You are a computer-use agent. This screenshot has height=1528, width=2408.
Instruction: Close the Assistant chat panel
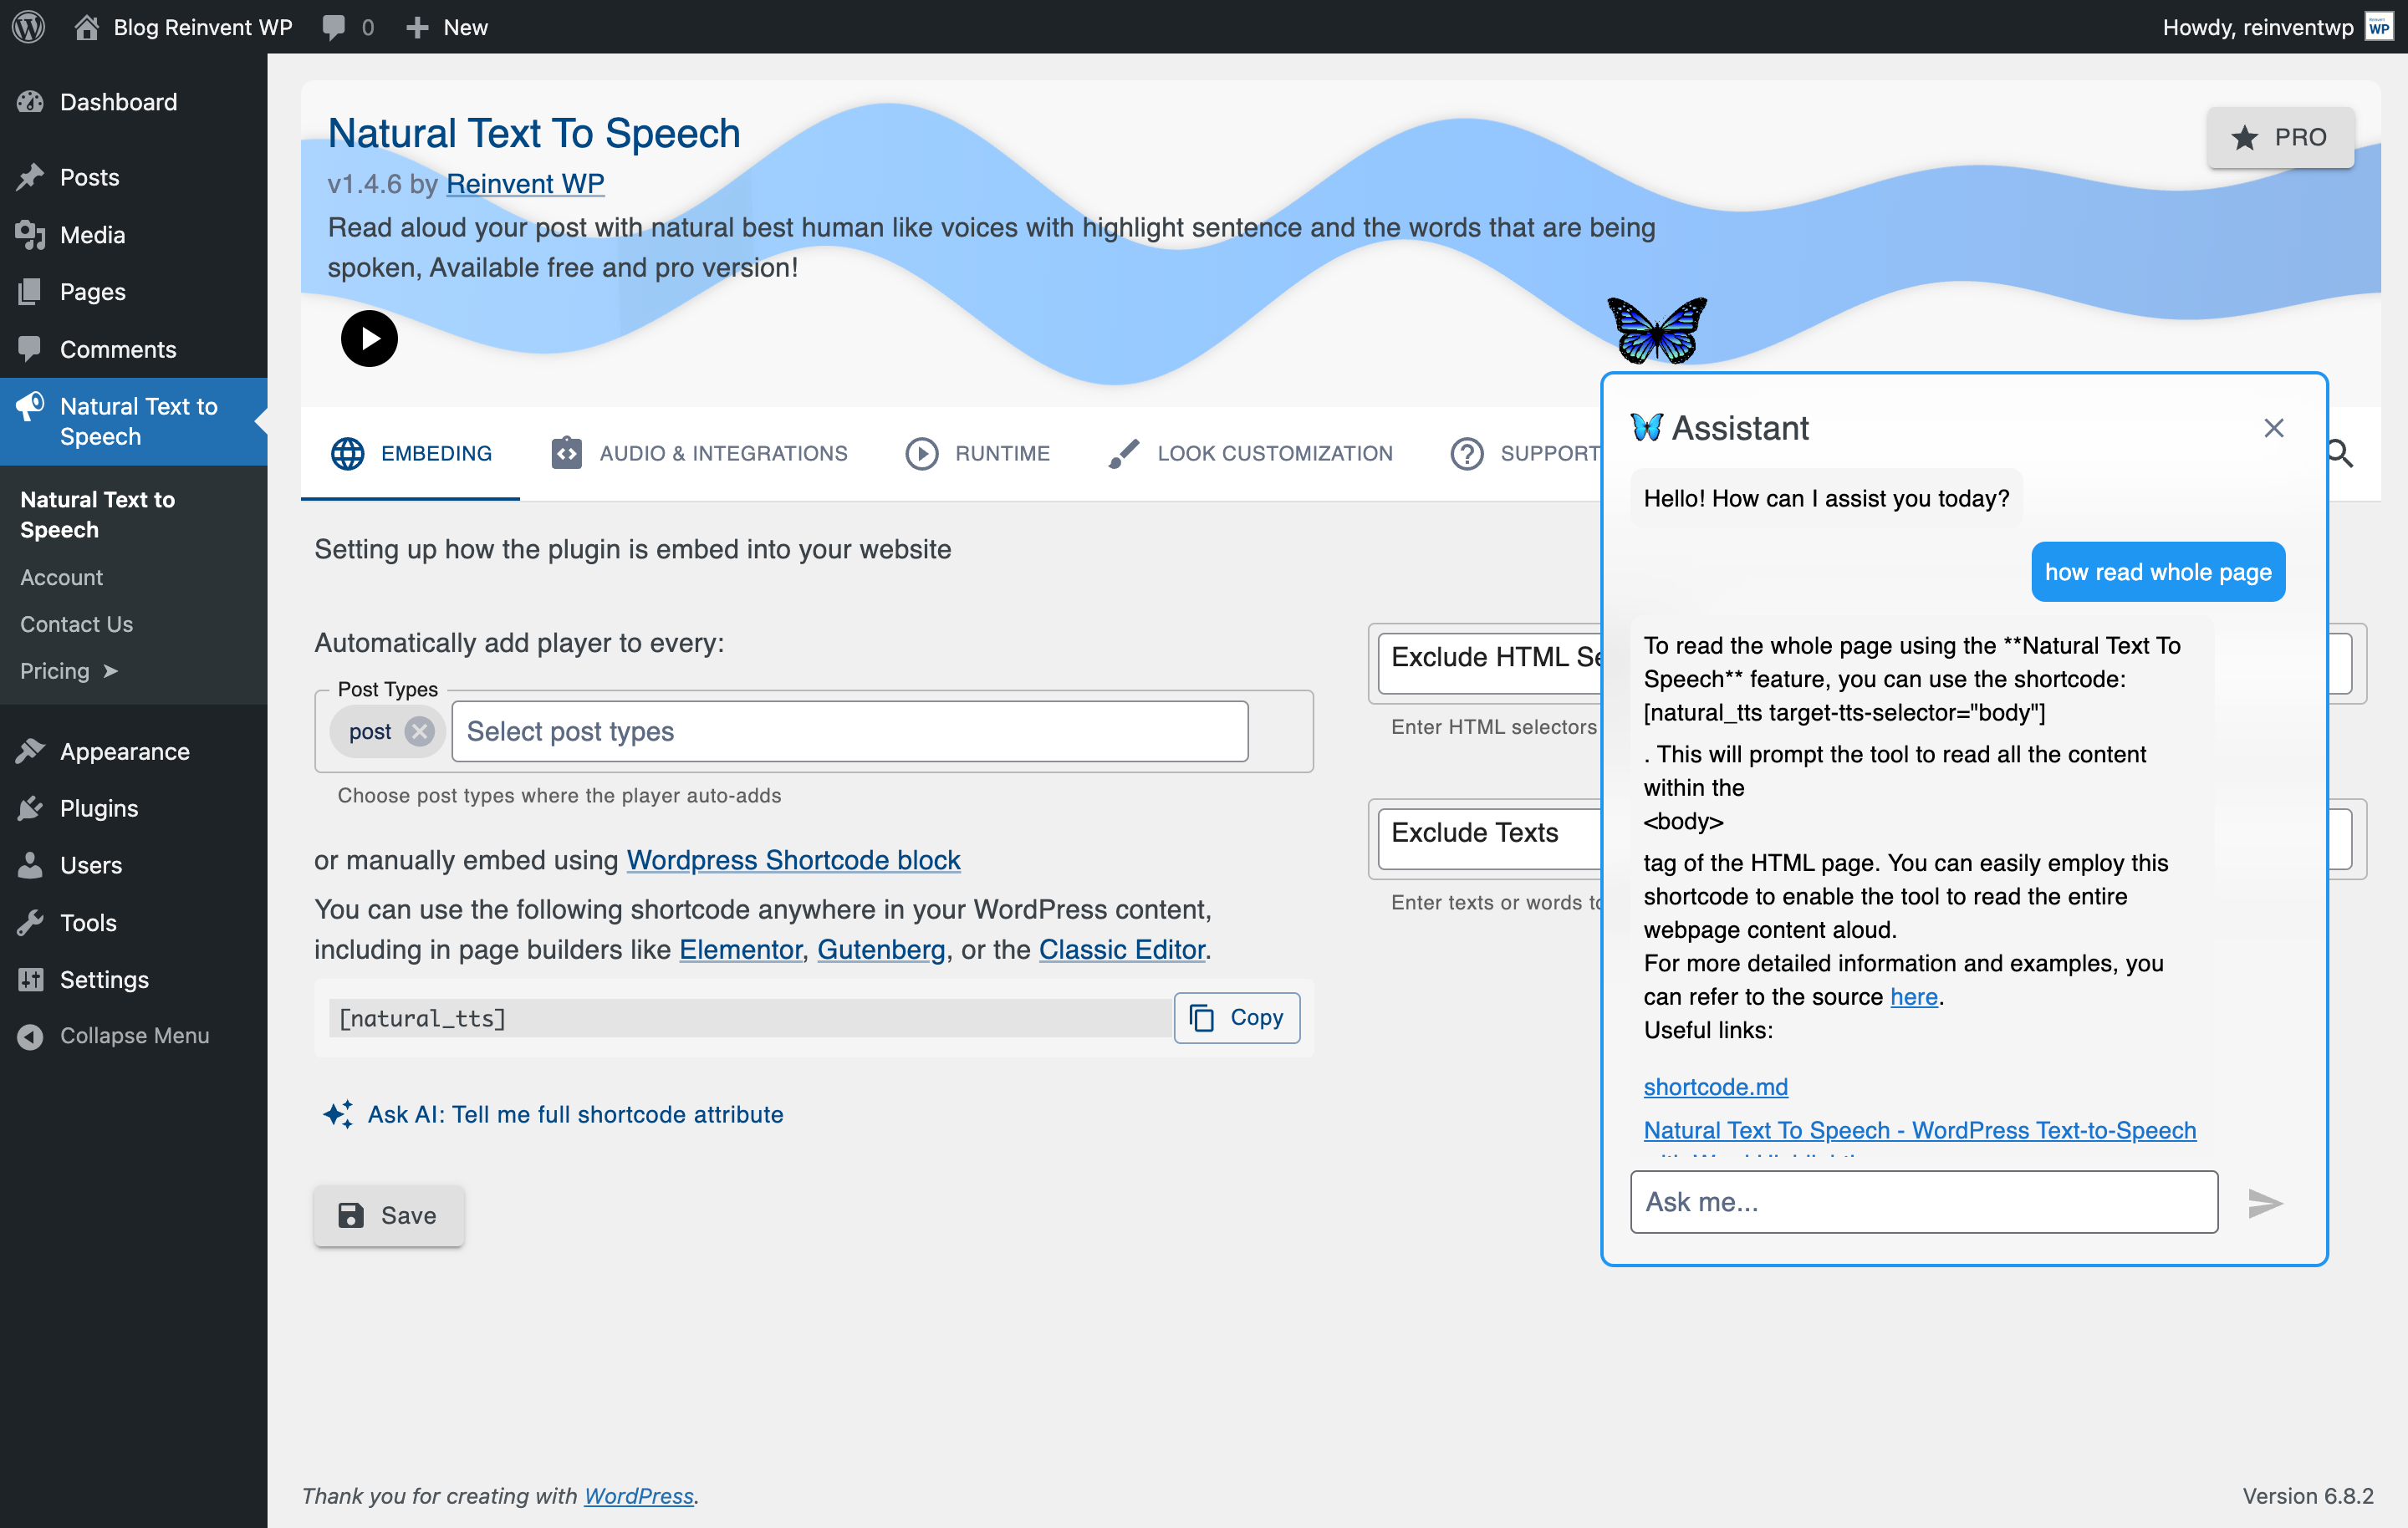(2273, 428)
